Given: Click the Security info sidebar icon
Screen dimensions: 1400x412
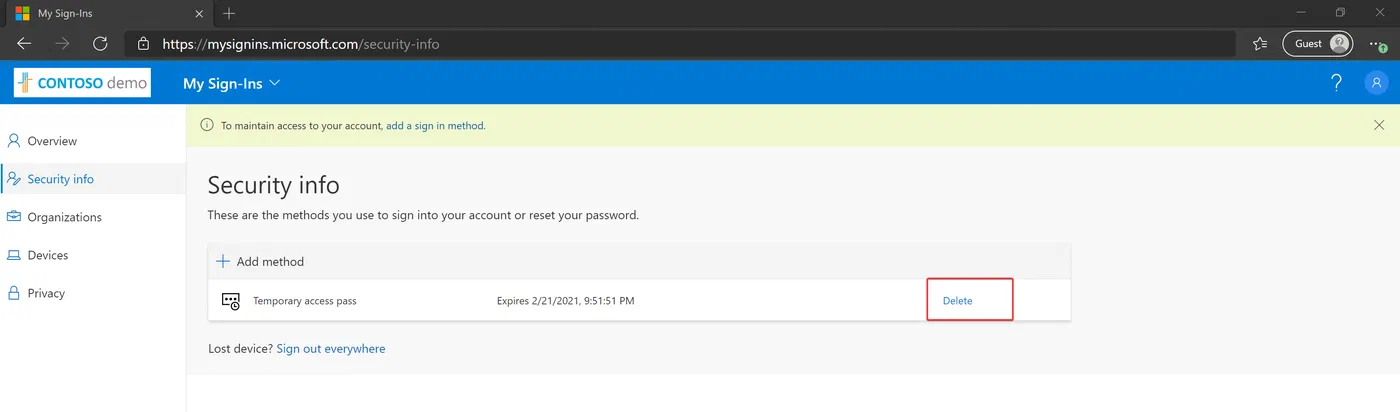Looking at the screenshot, I should [x=14, y=179].
